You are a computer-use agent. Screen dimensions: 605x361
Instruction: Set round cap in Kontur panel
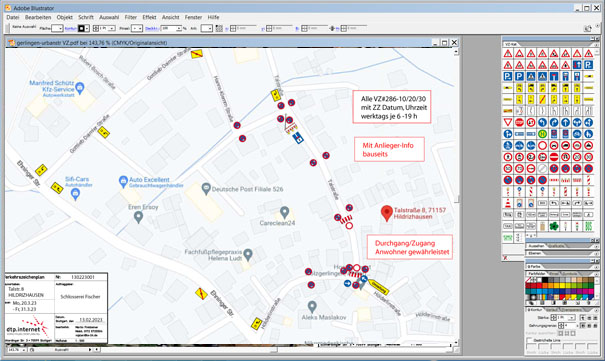pos(589,318)
